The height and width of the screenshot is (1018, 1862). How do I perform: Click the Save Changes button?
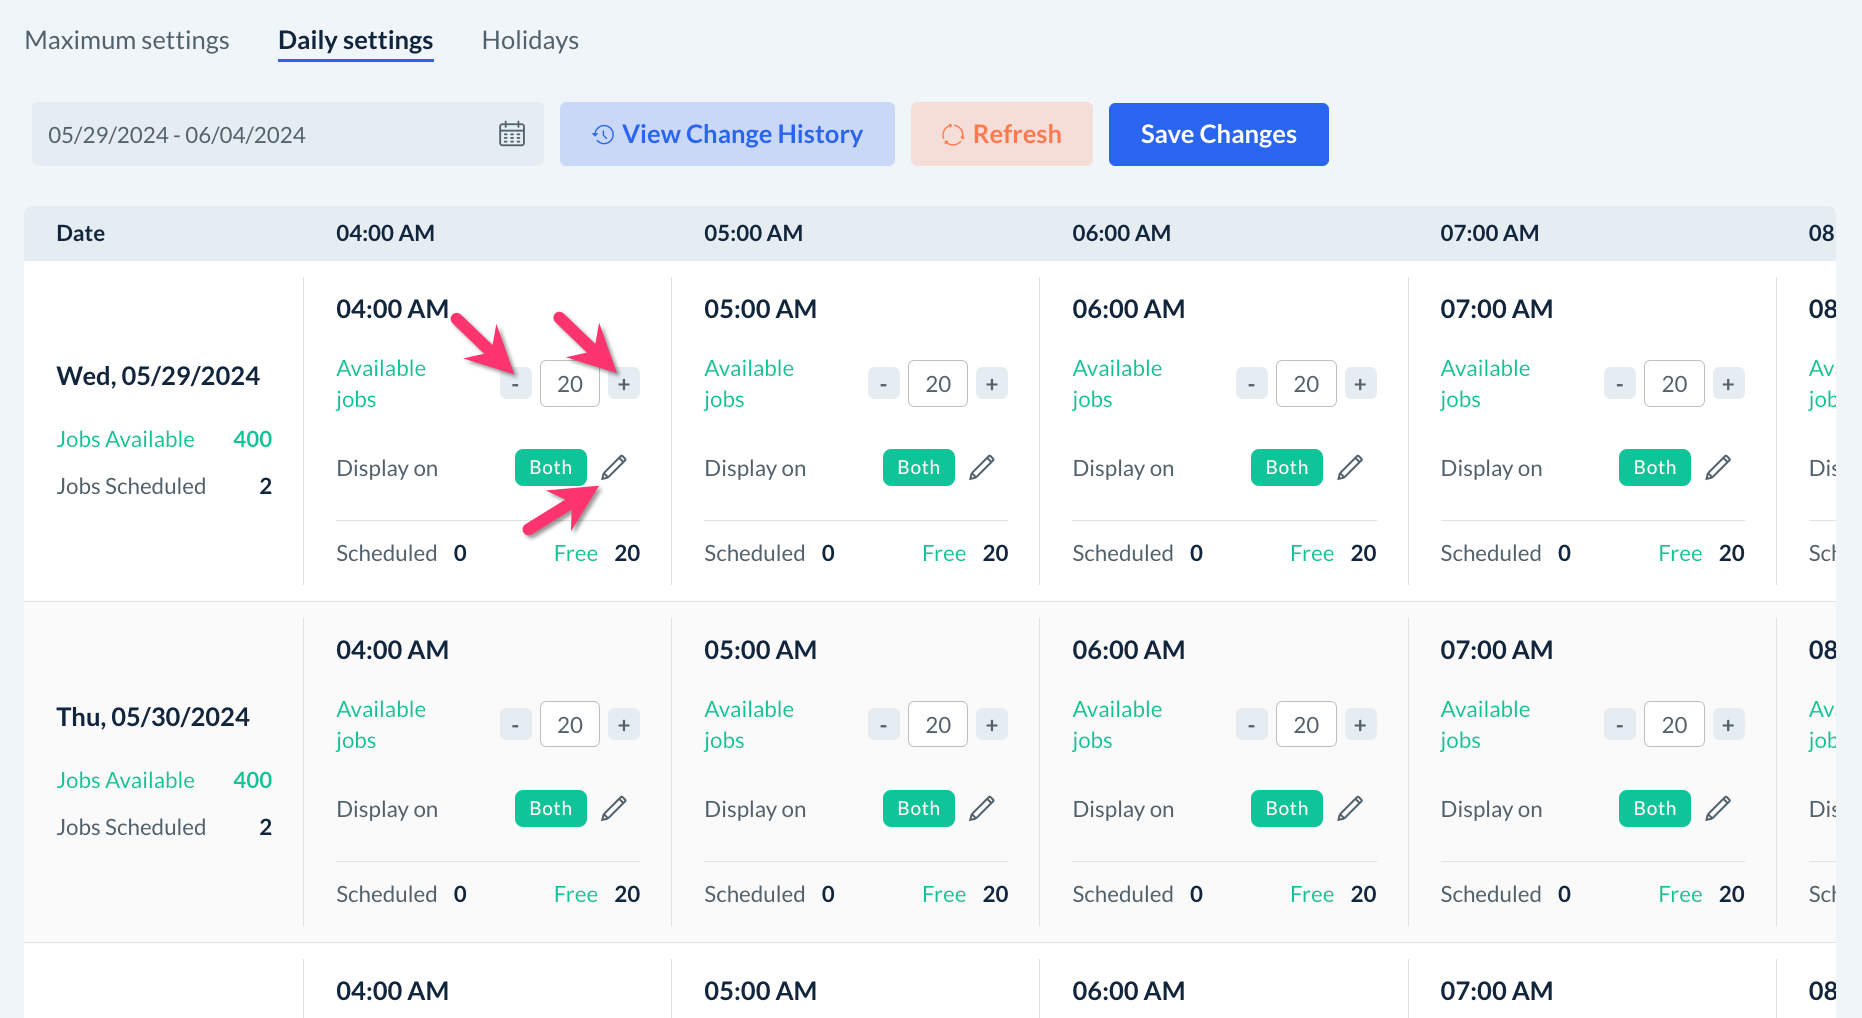click(1218, 134)
